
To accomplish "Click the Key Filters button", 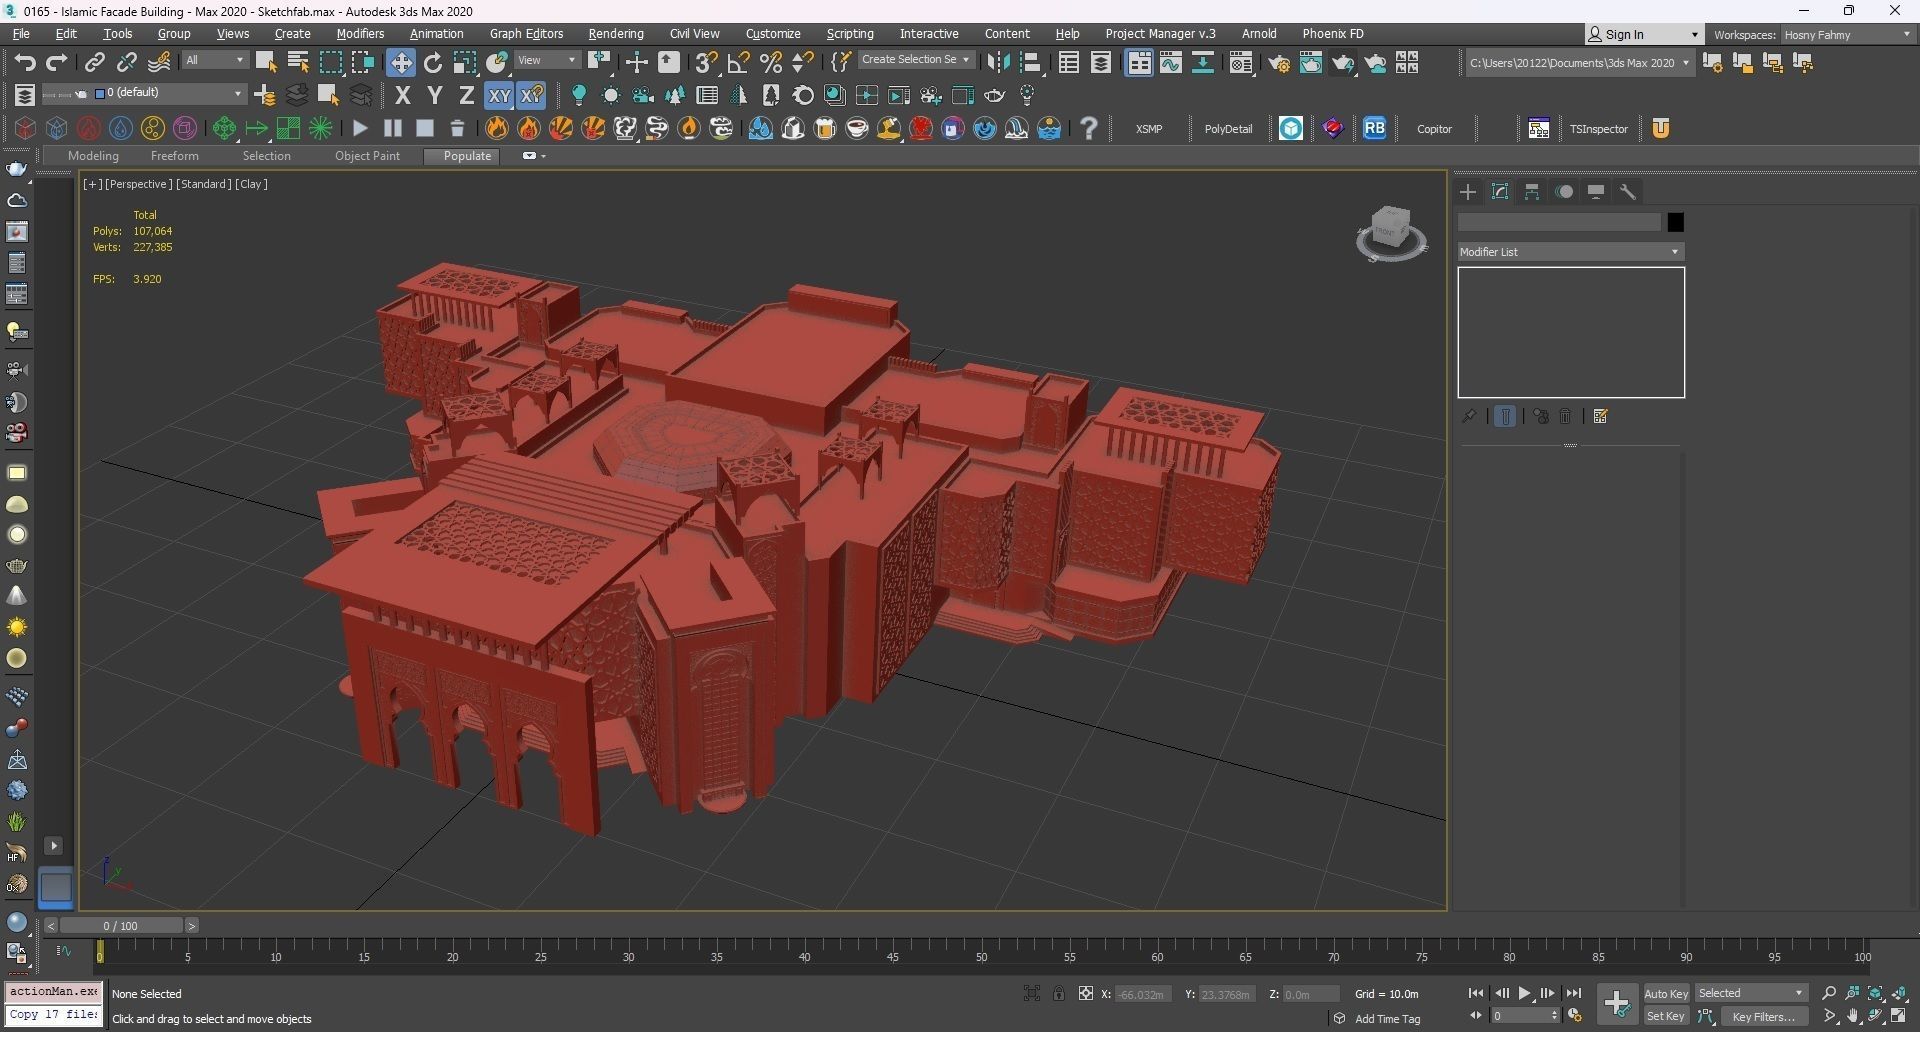I will tap(1763, 1016).
